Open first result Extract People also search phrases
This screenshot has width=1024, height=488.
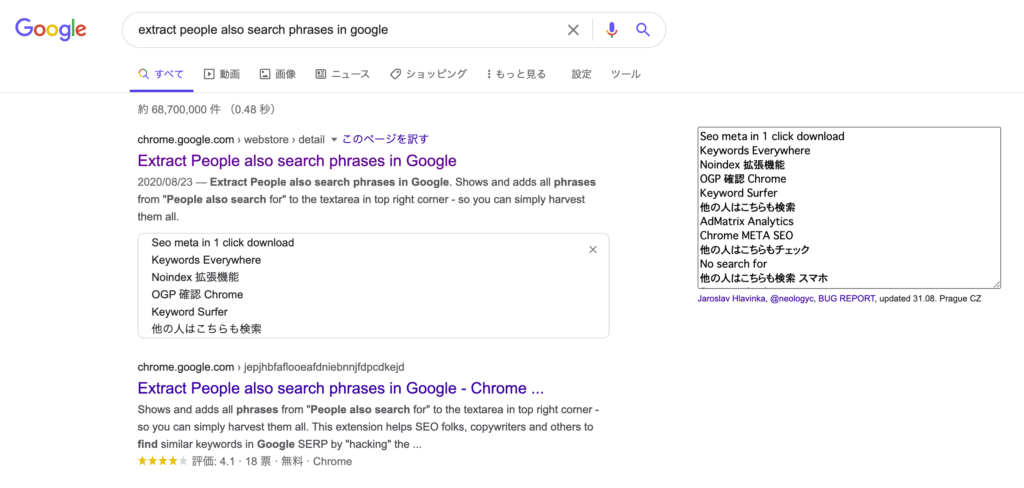[x=297, y=161]
